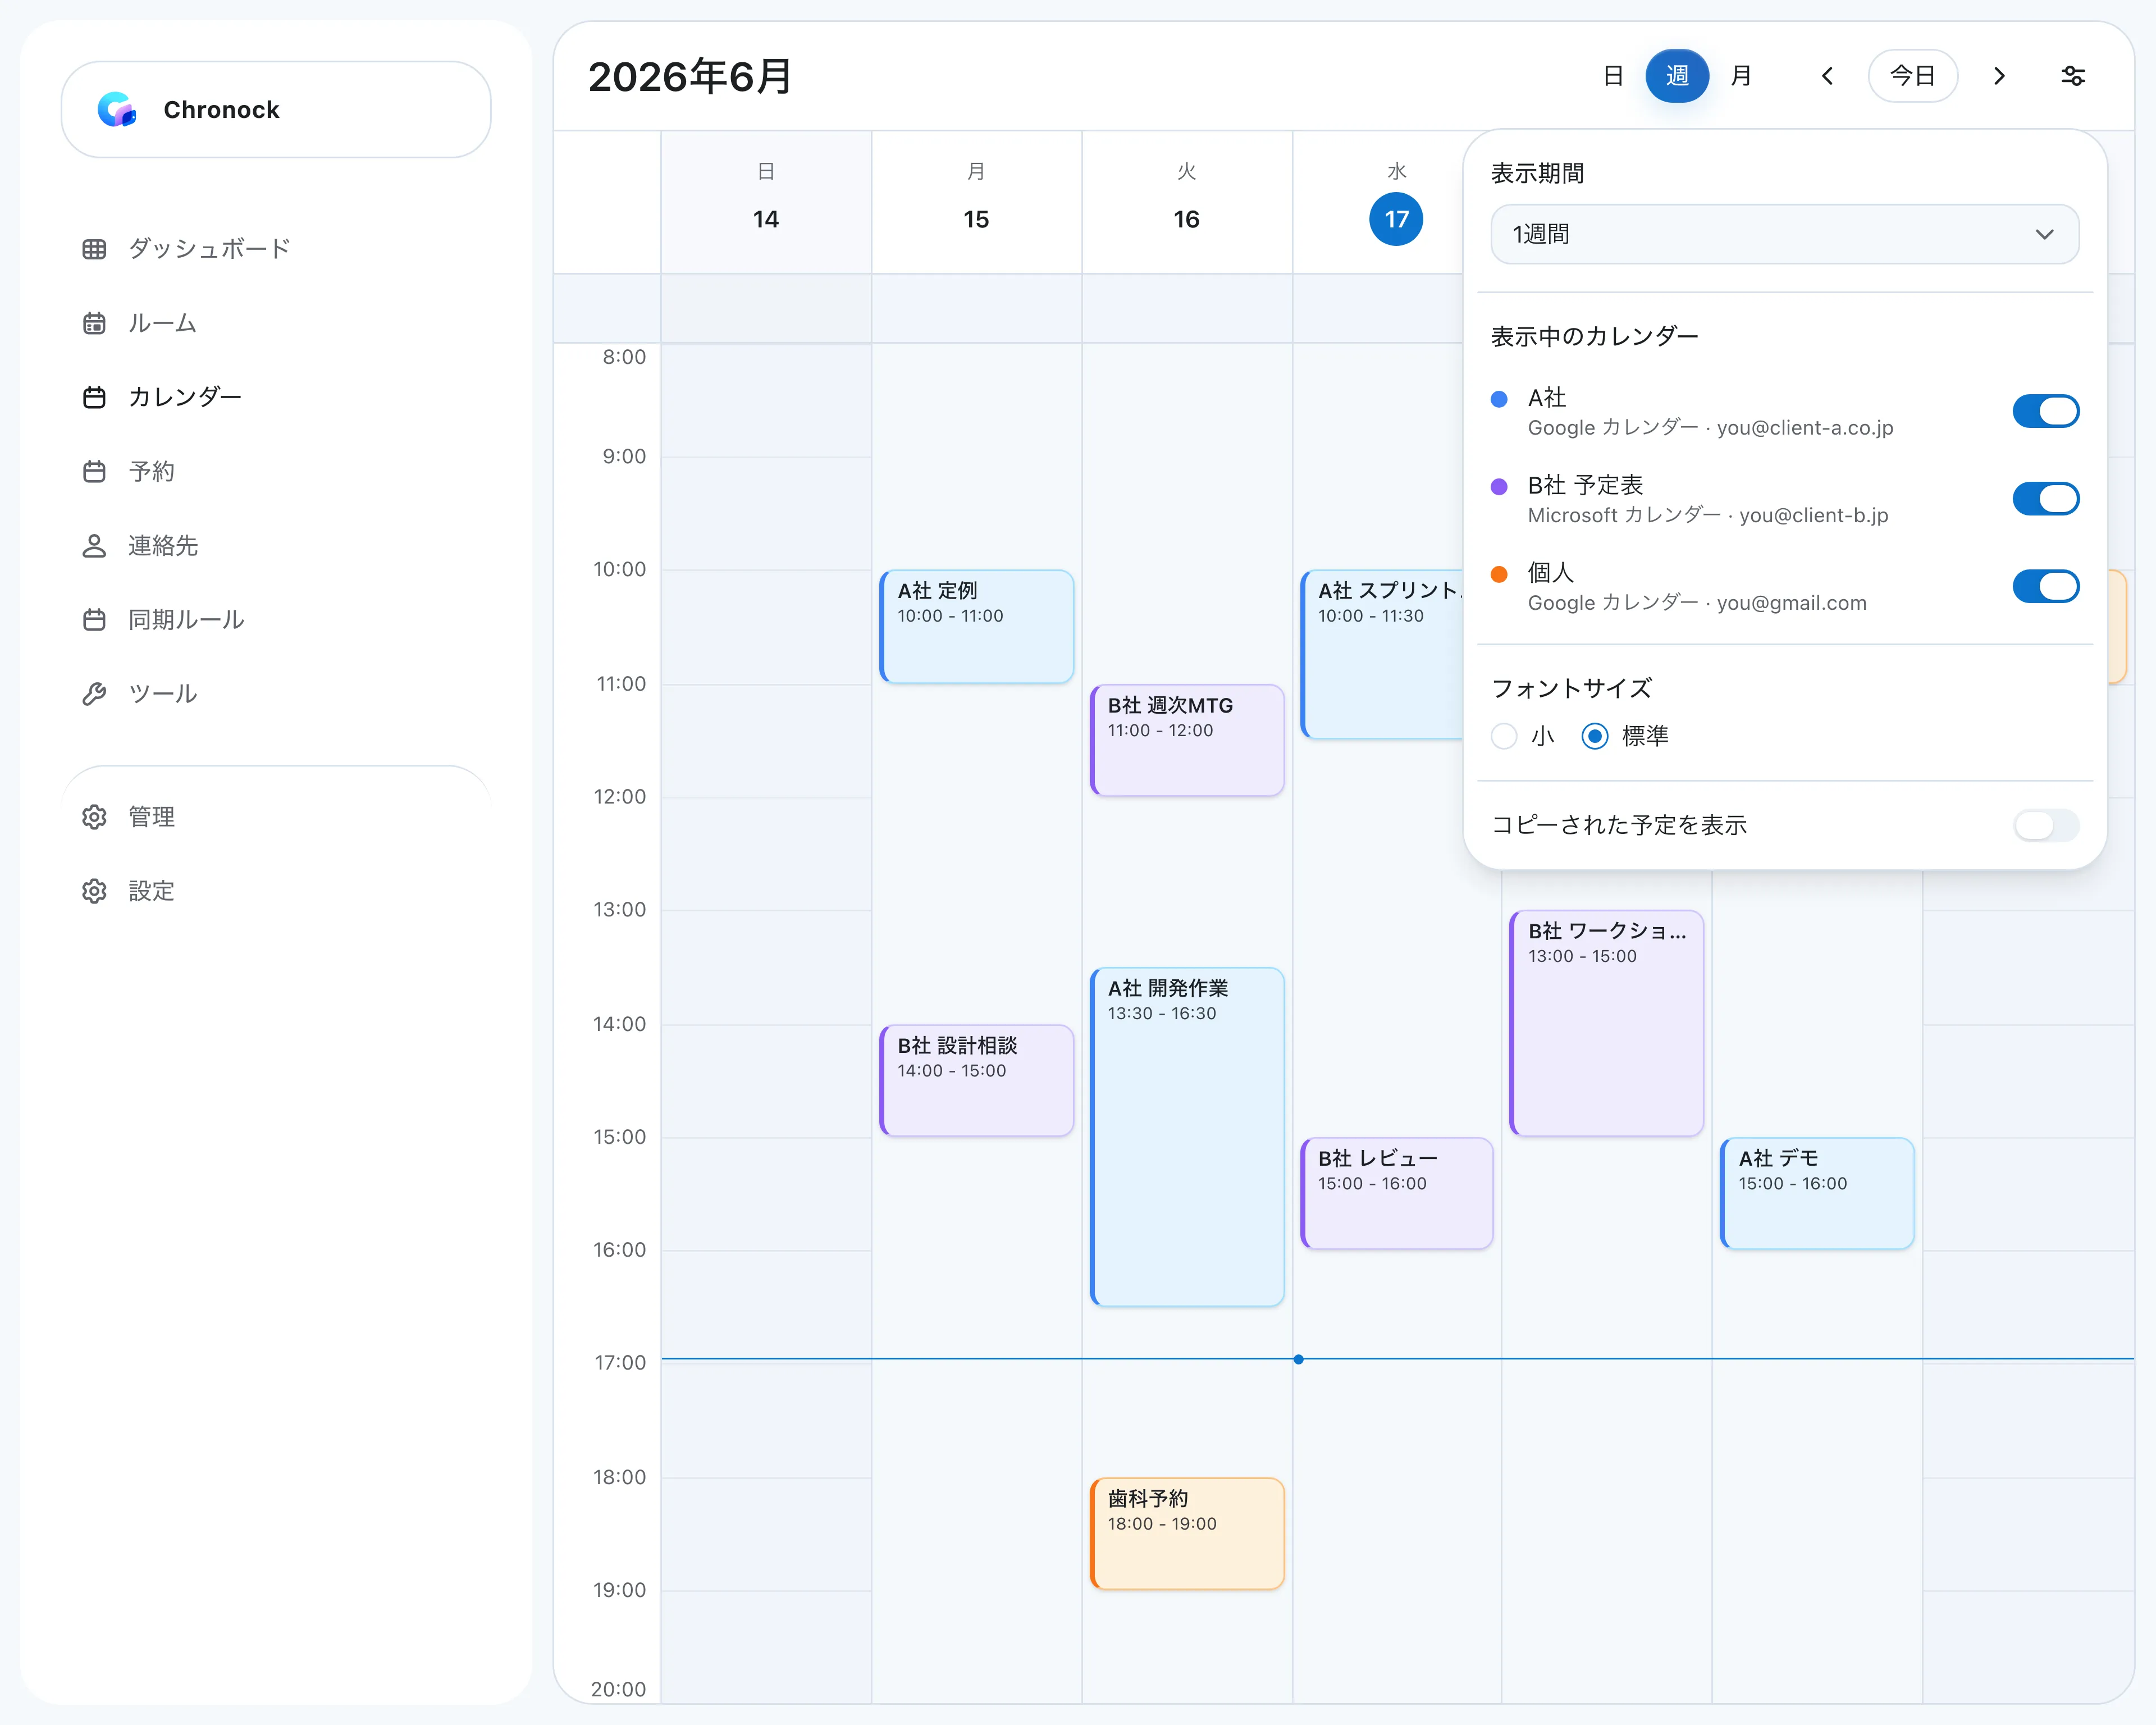Select date 14 in header
Screen dimensions: 2156x1725
tap(766, 220)
